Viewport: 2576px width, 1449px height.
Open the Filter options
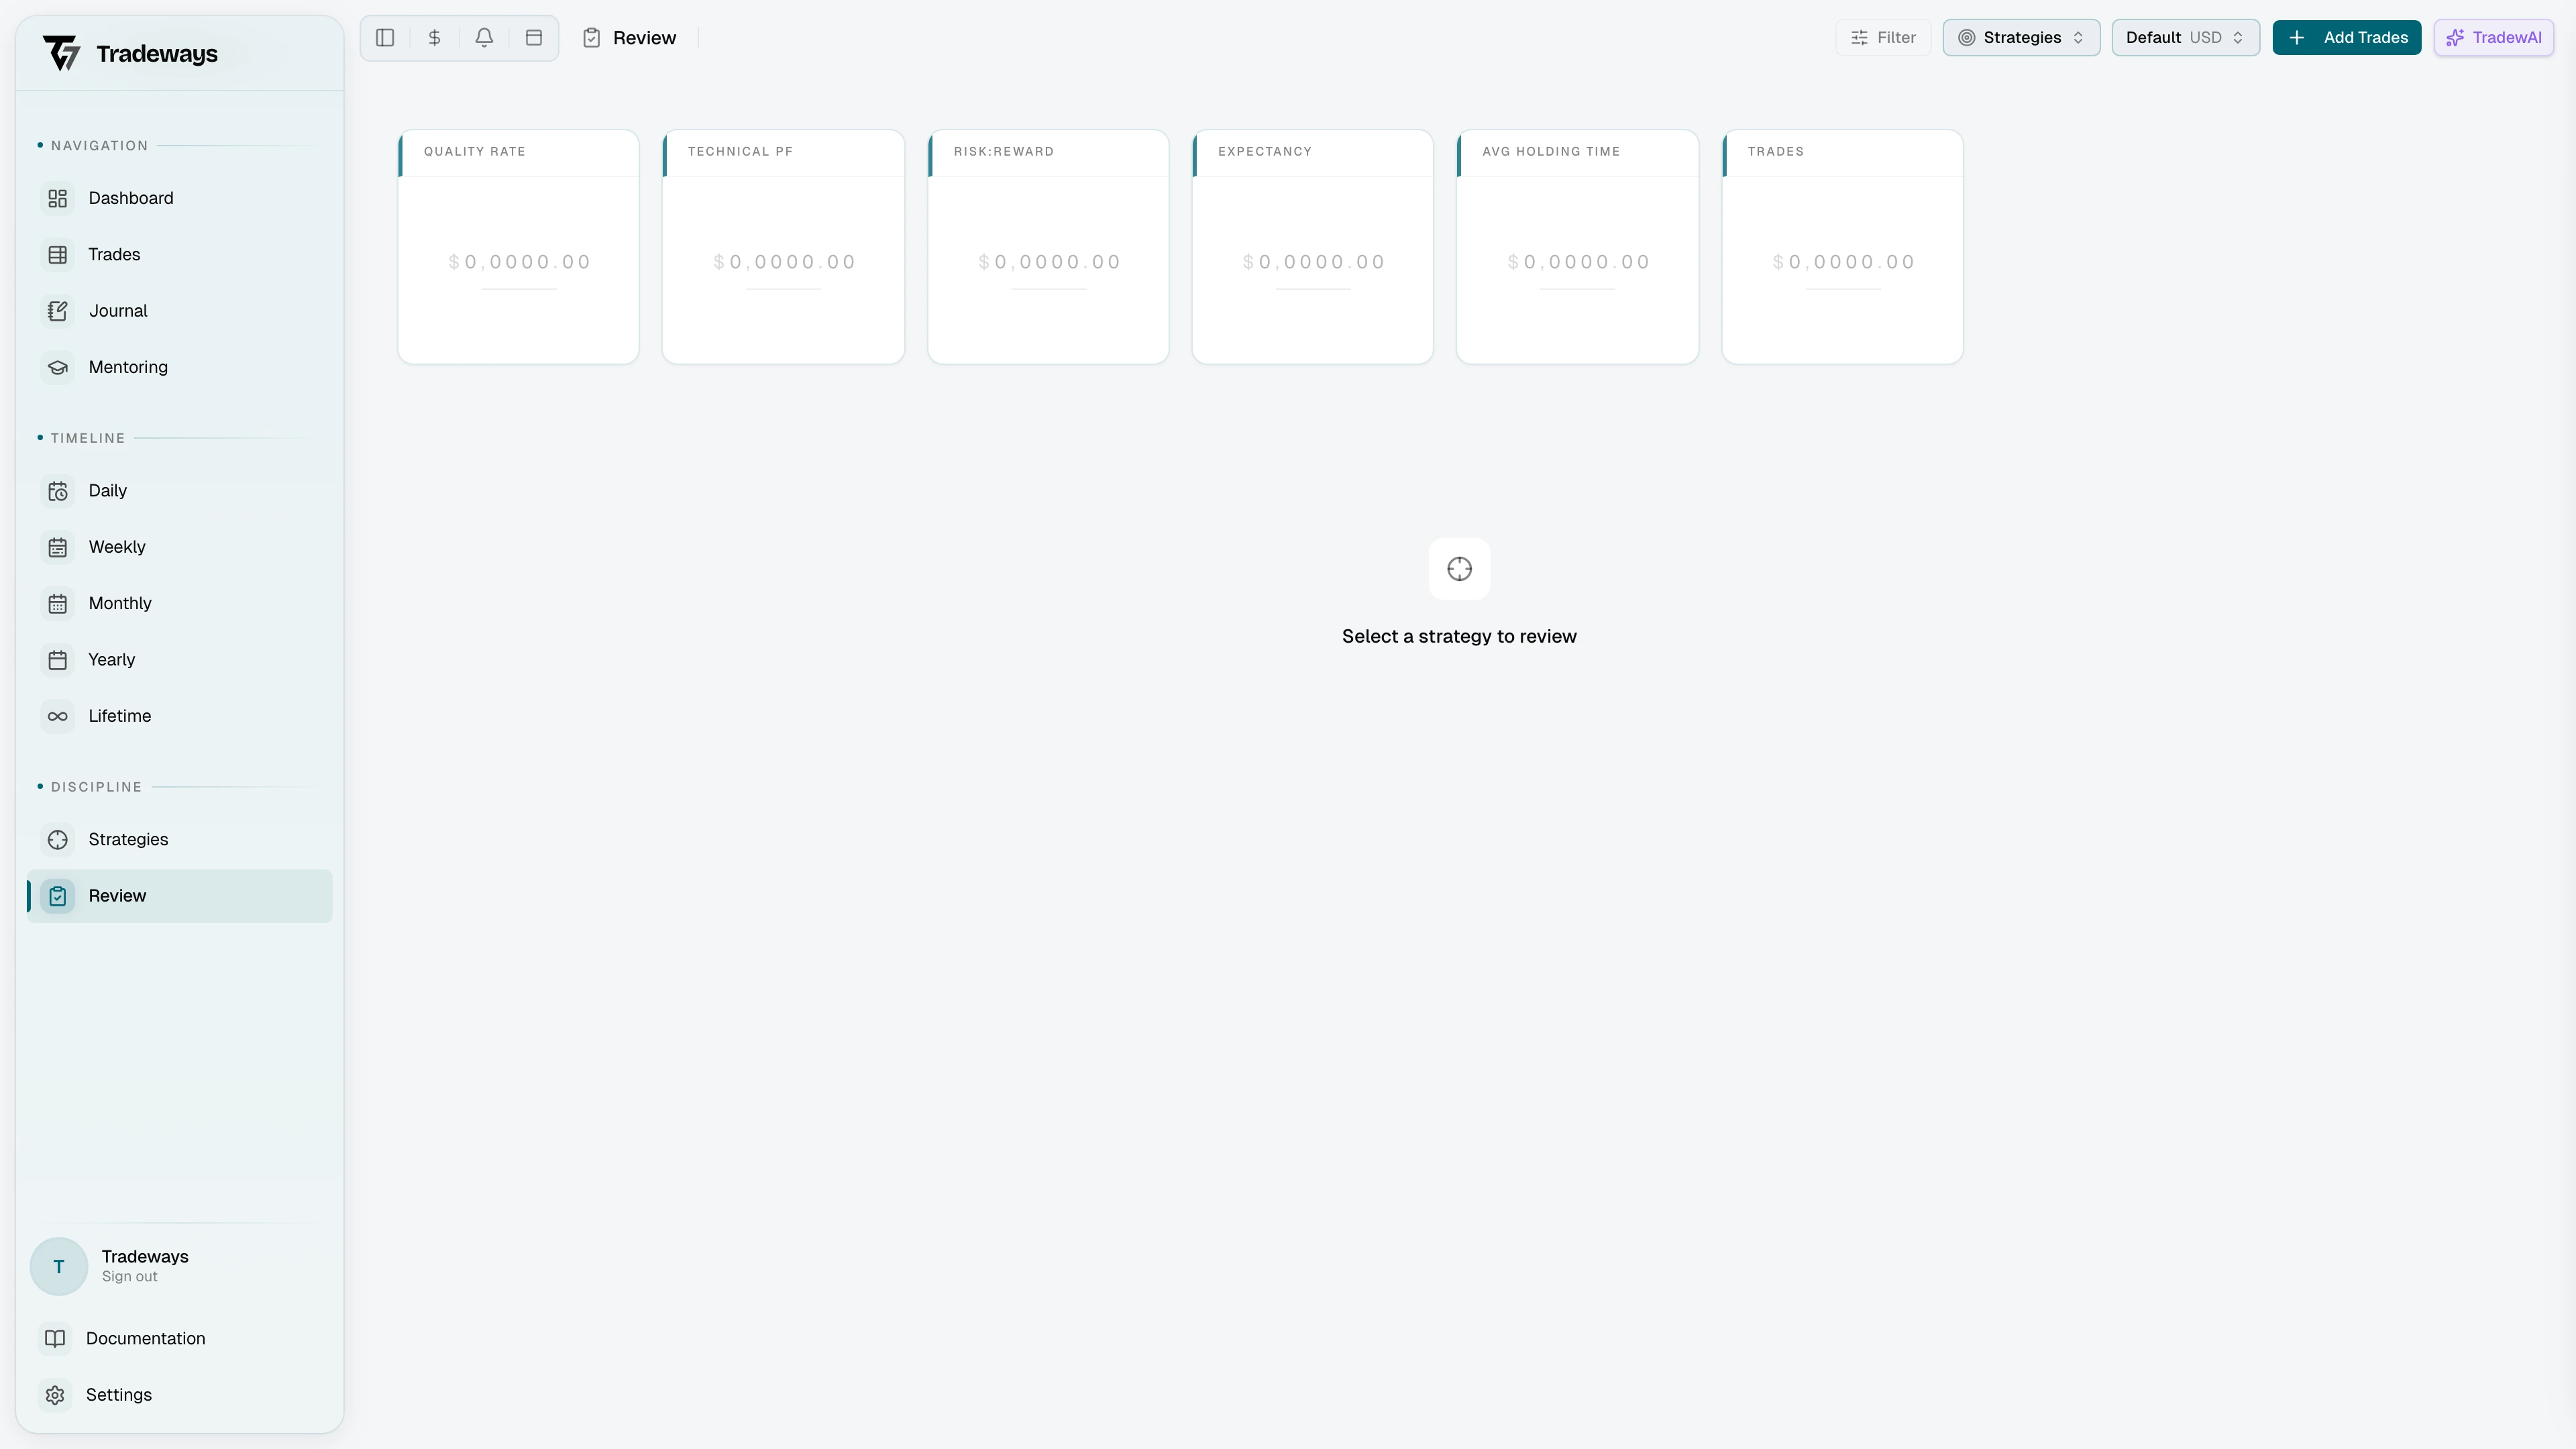click(x=1883, y=37)
